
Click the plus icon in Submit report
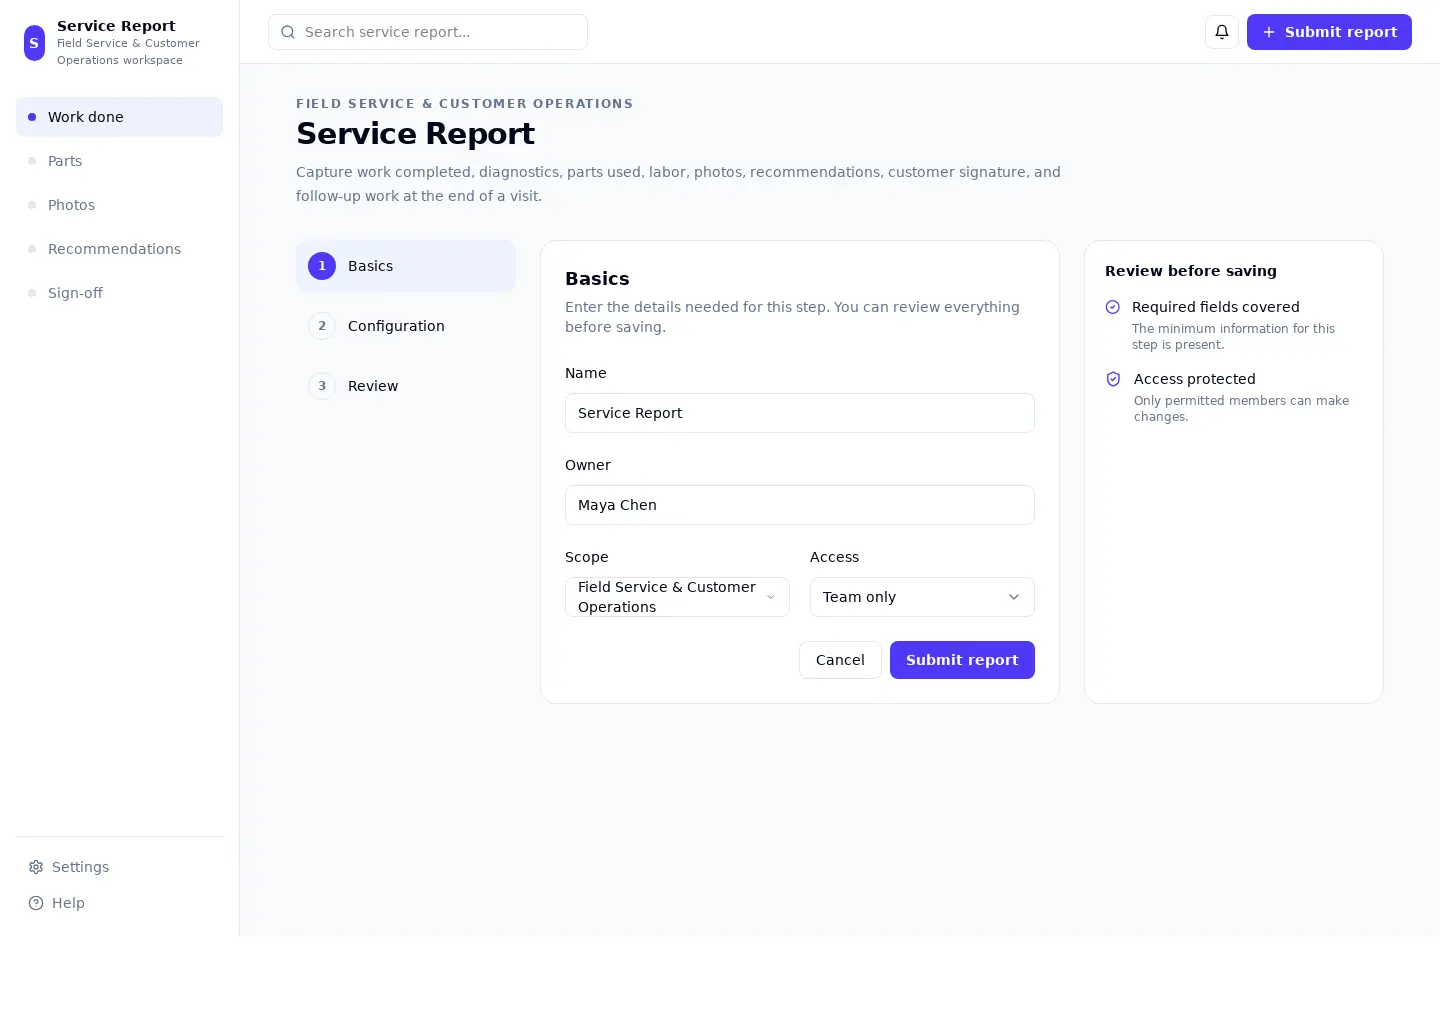1269,32
